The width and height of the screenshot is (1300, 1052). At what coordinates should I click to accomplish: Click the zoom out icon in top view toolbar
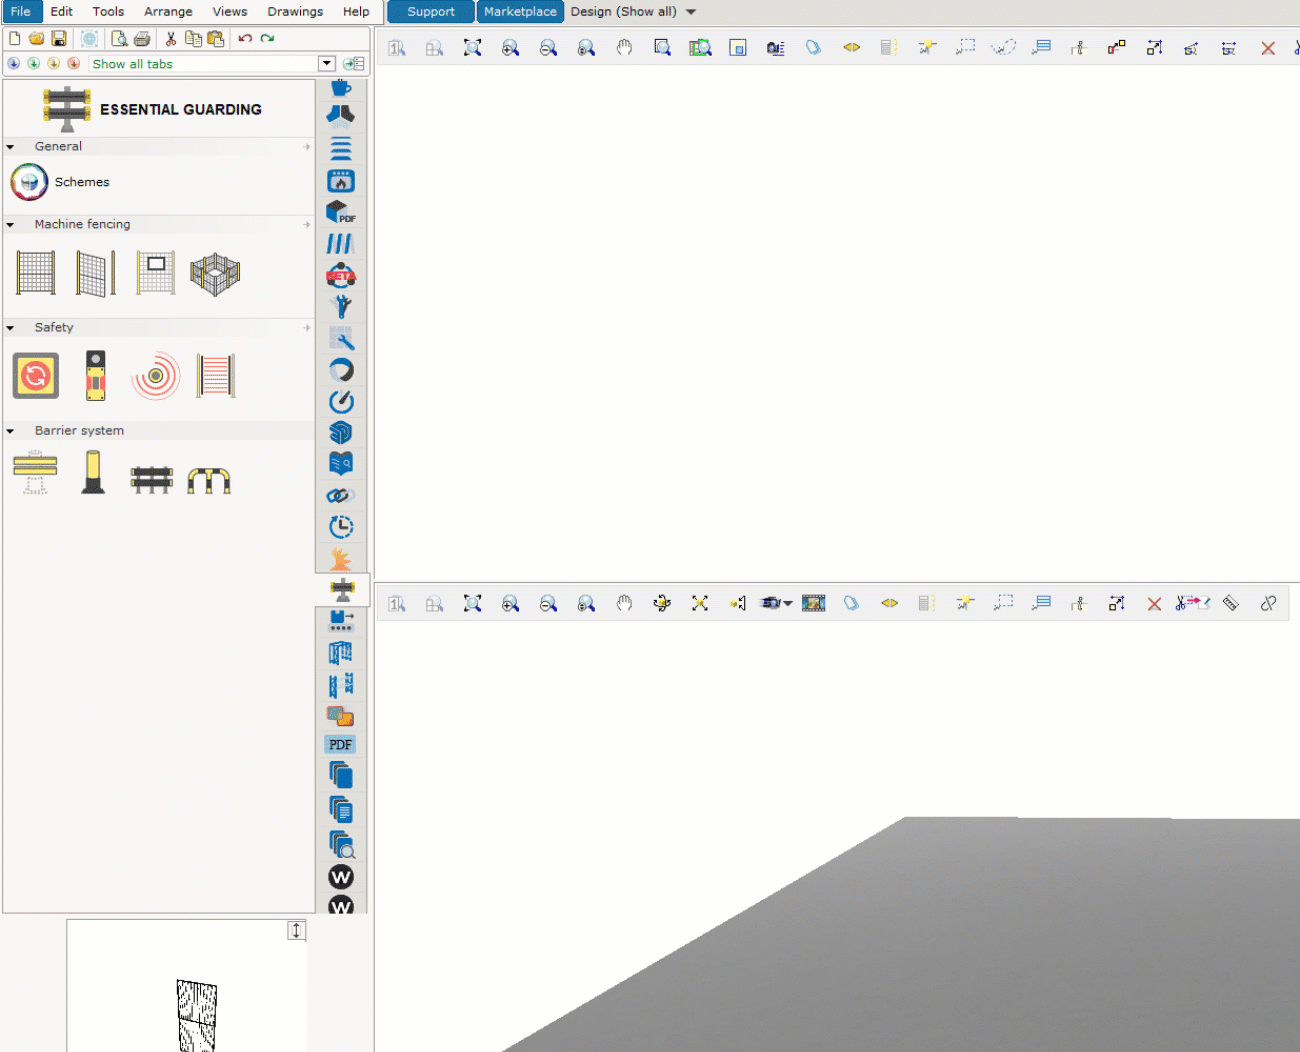pos(548,47)
